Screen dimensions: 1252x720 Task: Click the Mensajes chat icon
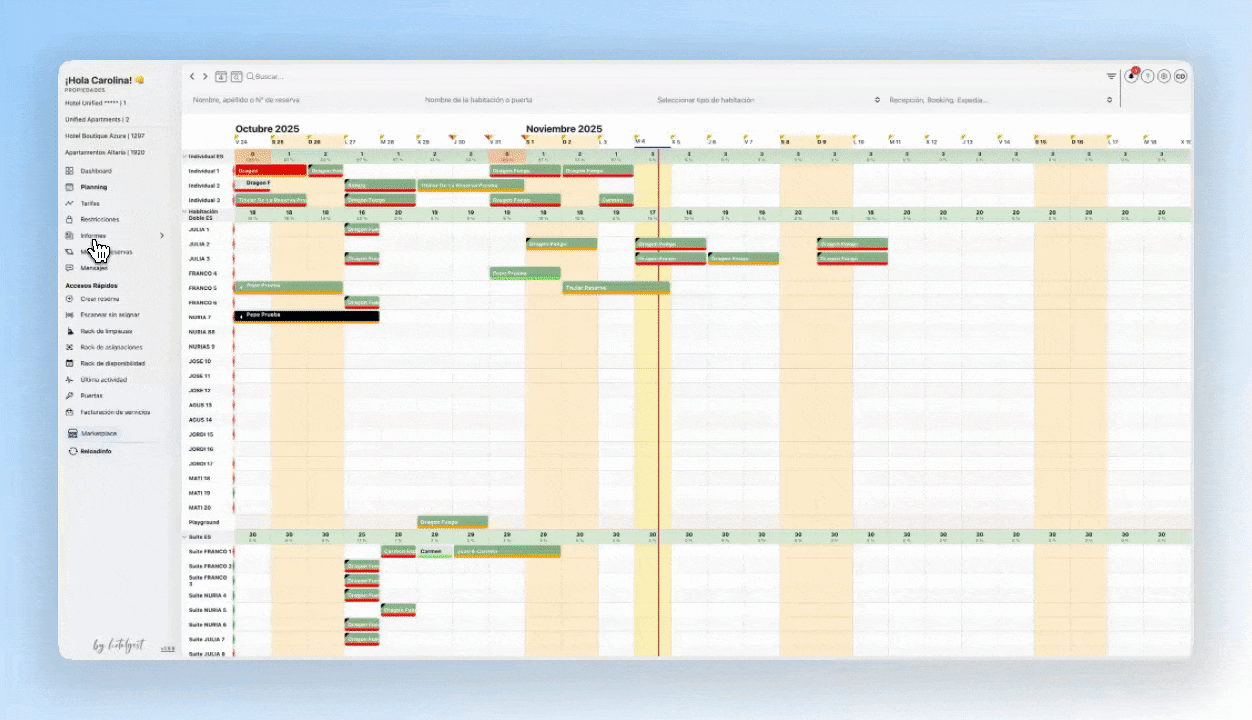[x=69, y=267]
